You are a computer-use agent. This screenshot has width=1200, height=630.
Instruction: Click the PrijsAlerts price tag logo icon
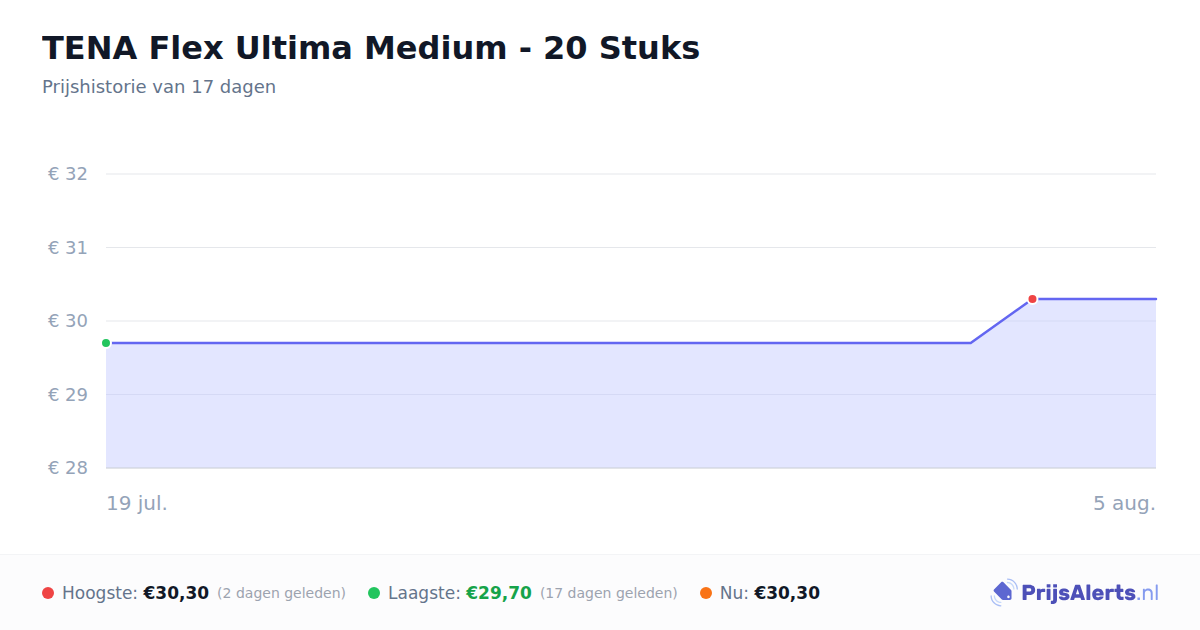coord(1003,593)
